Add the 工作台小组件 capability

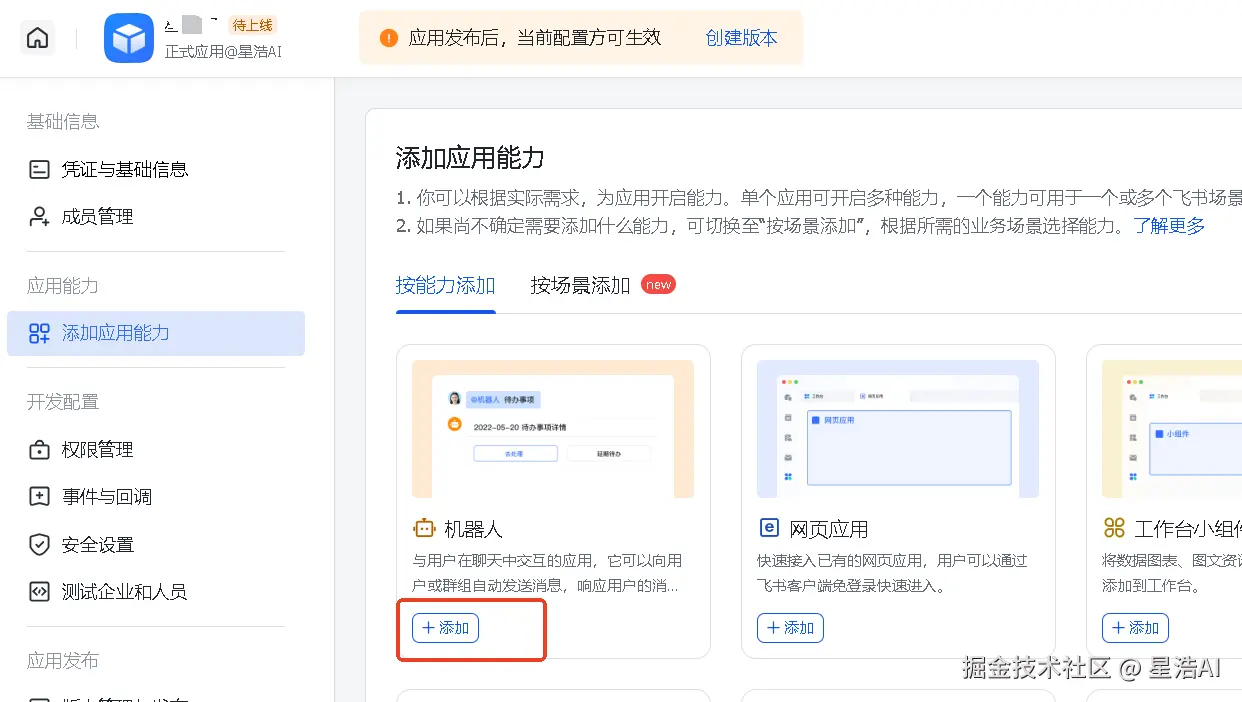pyautogui.click(x=1135, y=628)
